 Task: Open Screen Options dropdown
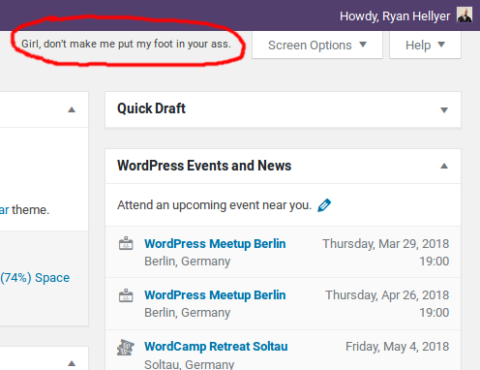click(317, 45)
